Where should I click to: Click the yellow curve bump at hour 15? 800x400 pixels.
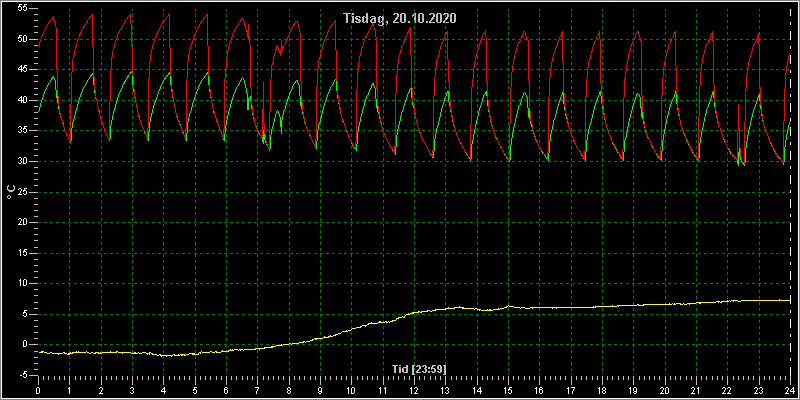click(x=509, y=306)
